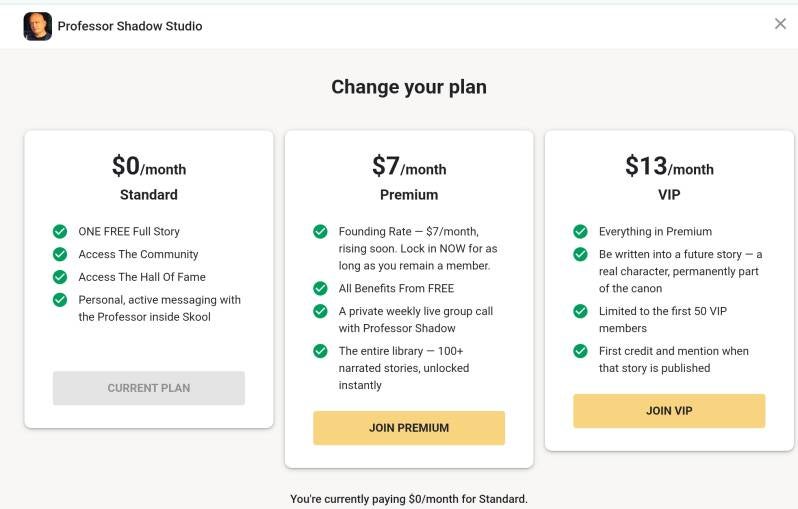Click the checkmark by Be written into a future story

pyautogui.click(x=580, y=254)
